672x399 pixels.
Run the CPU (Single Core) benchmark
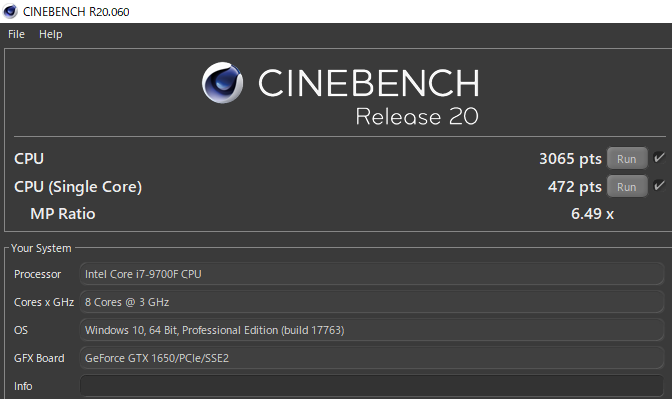(x=627, y=187)
